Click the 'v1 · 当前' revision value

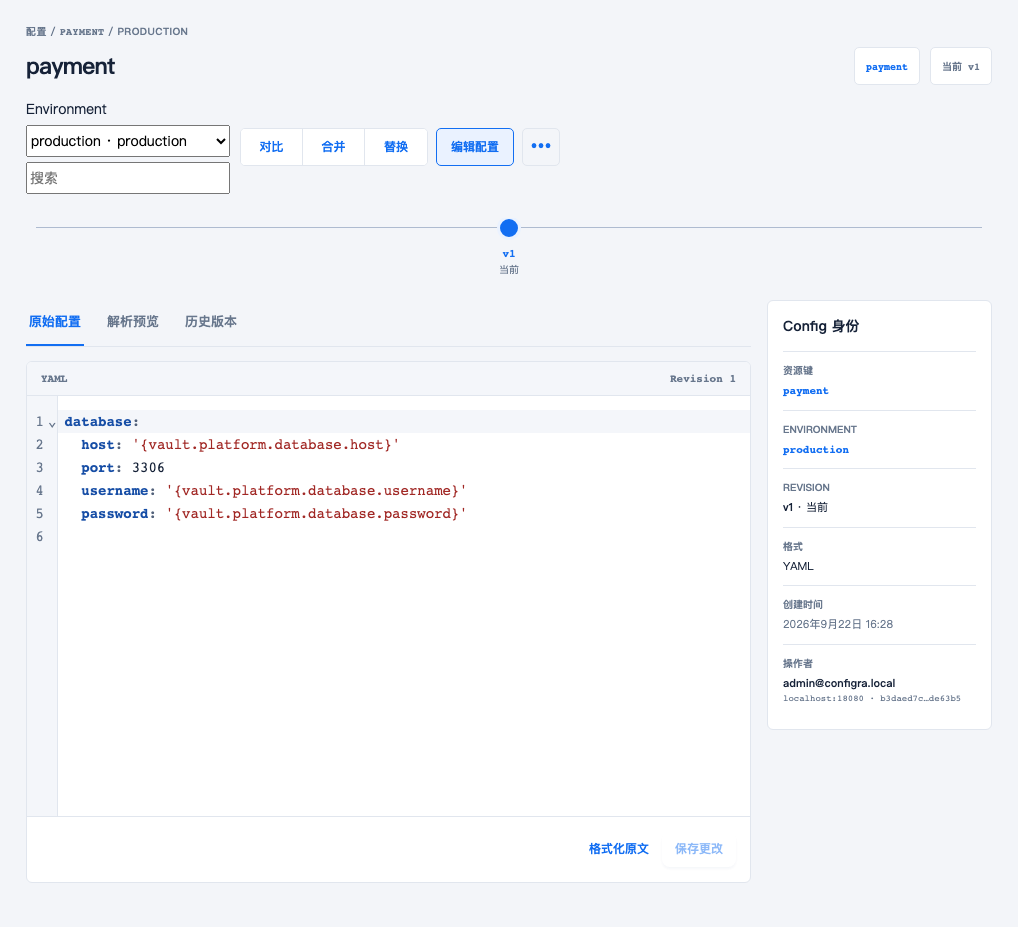(805, 508)
